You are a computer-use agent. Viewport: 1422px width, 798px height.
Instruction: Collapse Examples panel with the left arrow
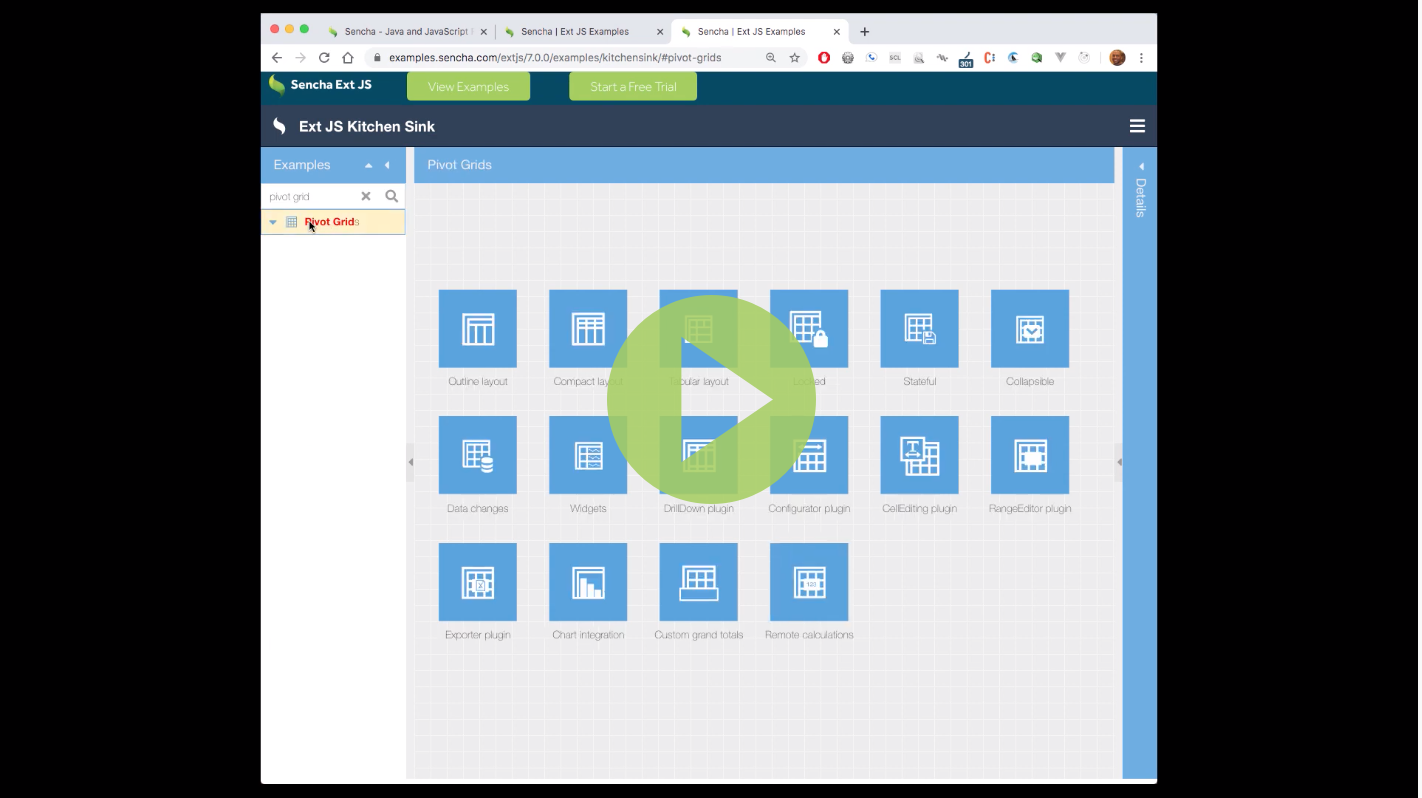click(387, 165)
